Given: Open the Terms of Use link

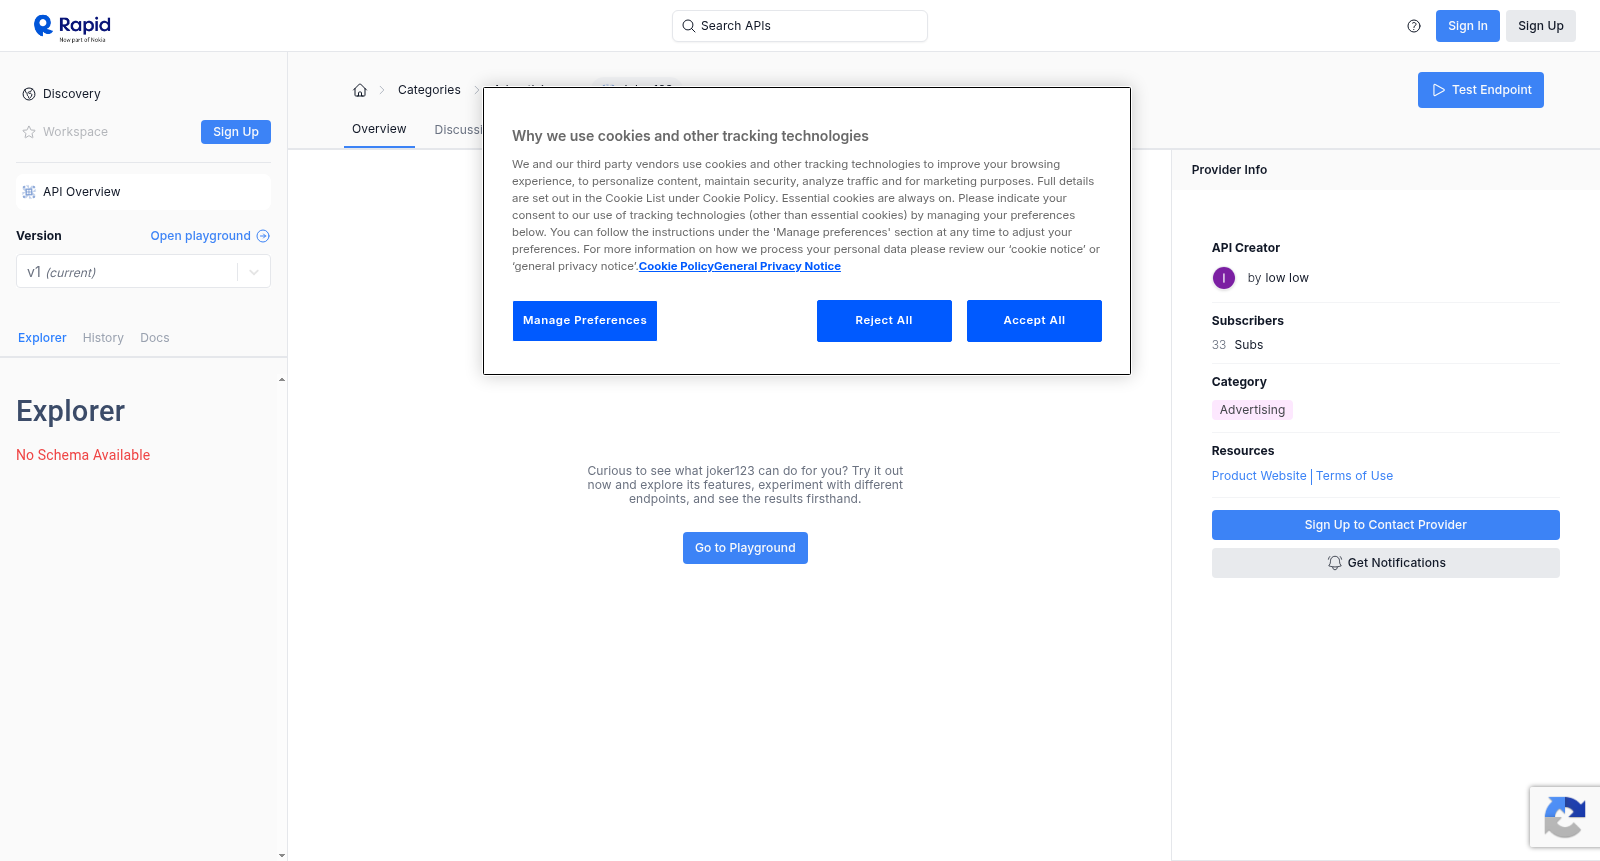Looking at the screenshot, I should (x=1354, y=476).
